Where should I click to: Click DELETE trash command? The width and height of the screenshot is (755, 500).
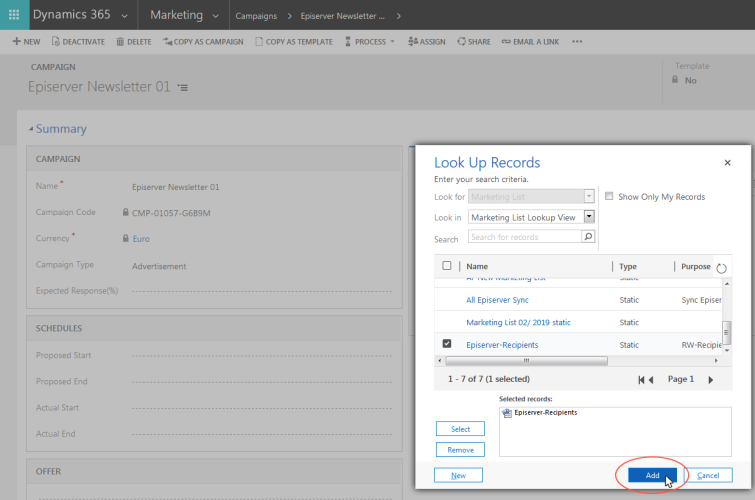pos(134,41)
